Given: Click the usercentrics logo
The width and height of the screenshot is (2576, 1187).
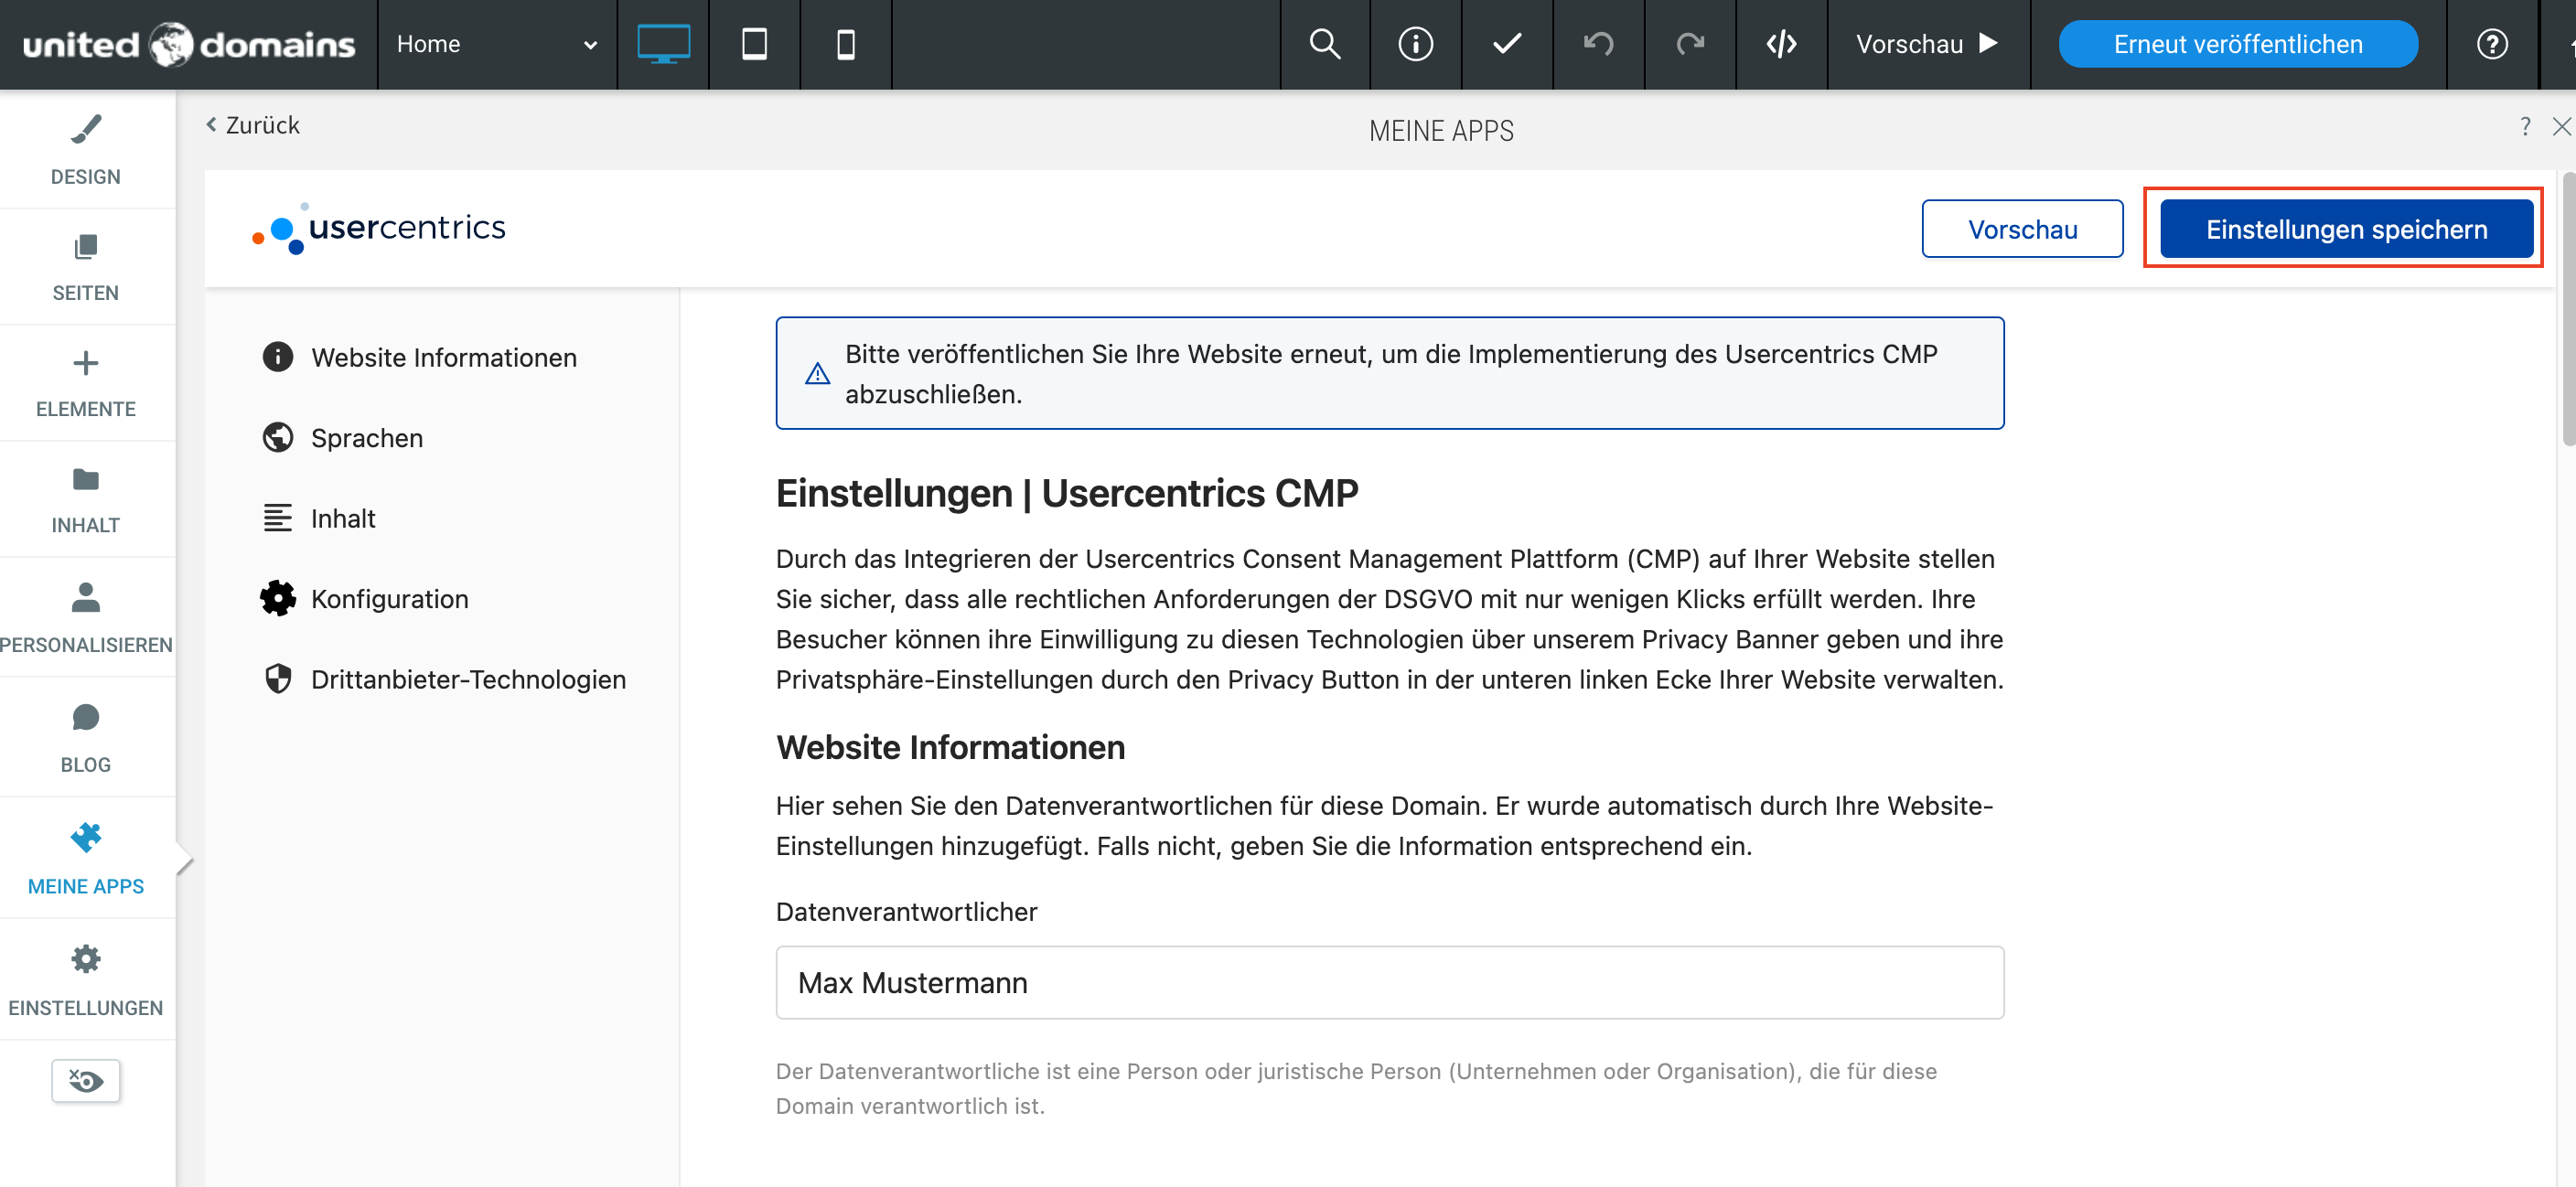Looking at the screenshot, I should (x=379, y=228).
